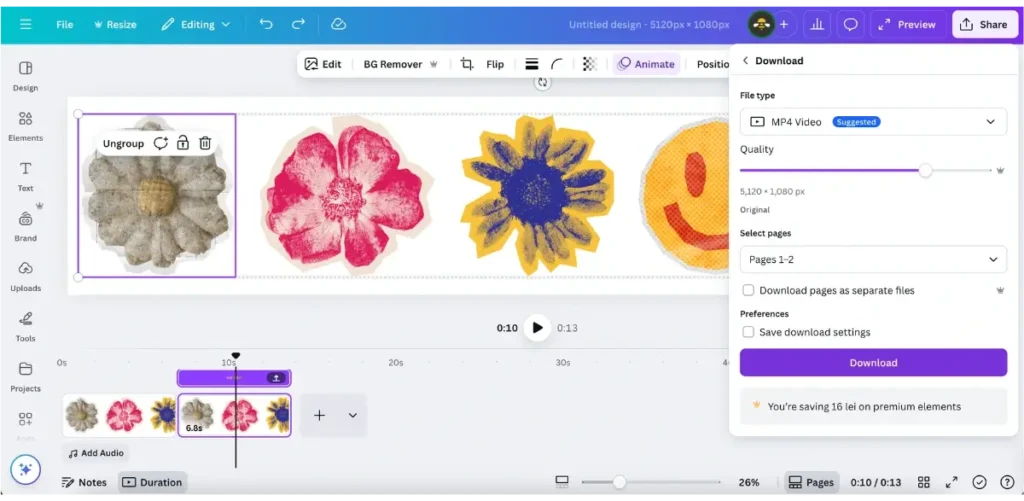Check Save download settings option
This screenshot has height=501, width=1024.
click(748, 332)
